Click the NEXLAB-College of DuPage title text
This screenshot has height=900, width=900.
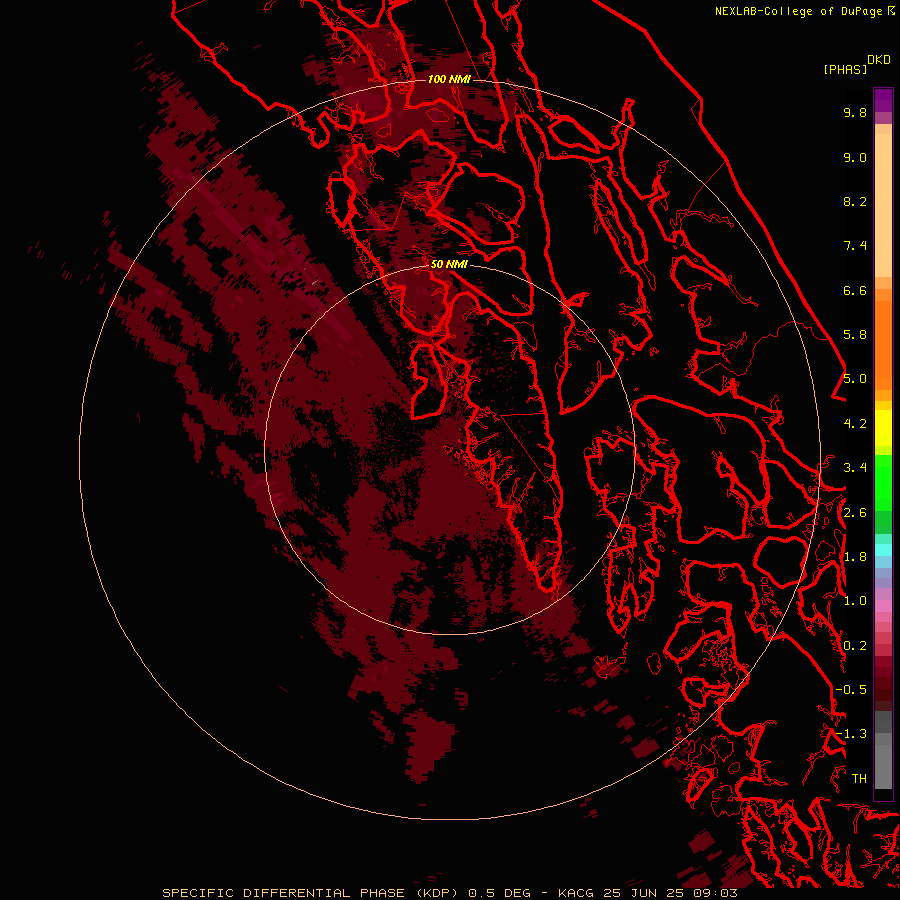[798, 11]
